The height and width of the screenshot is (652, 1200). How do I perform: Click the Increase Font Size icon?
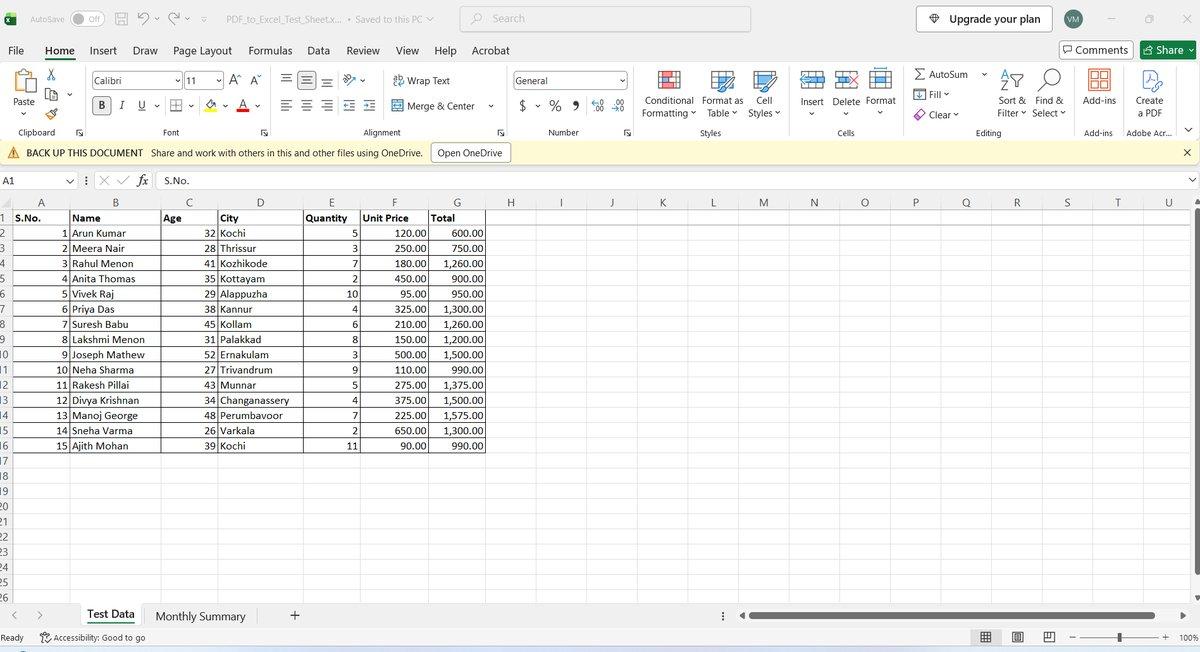pyautogui.click(x=234, y=80)
